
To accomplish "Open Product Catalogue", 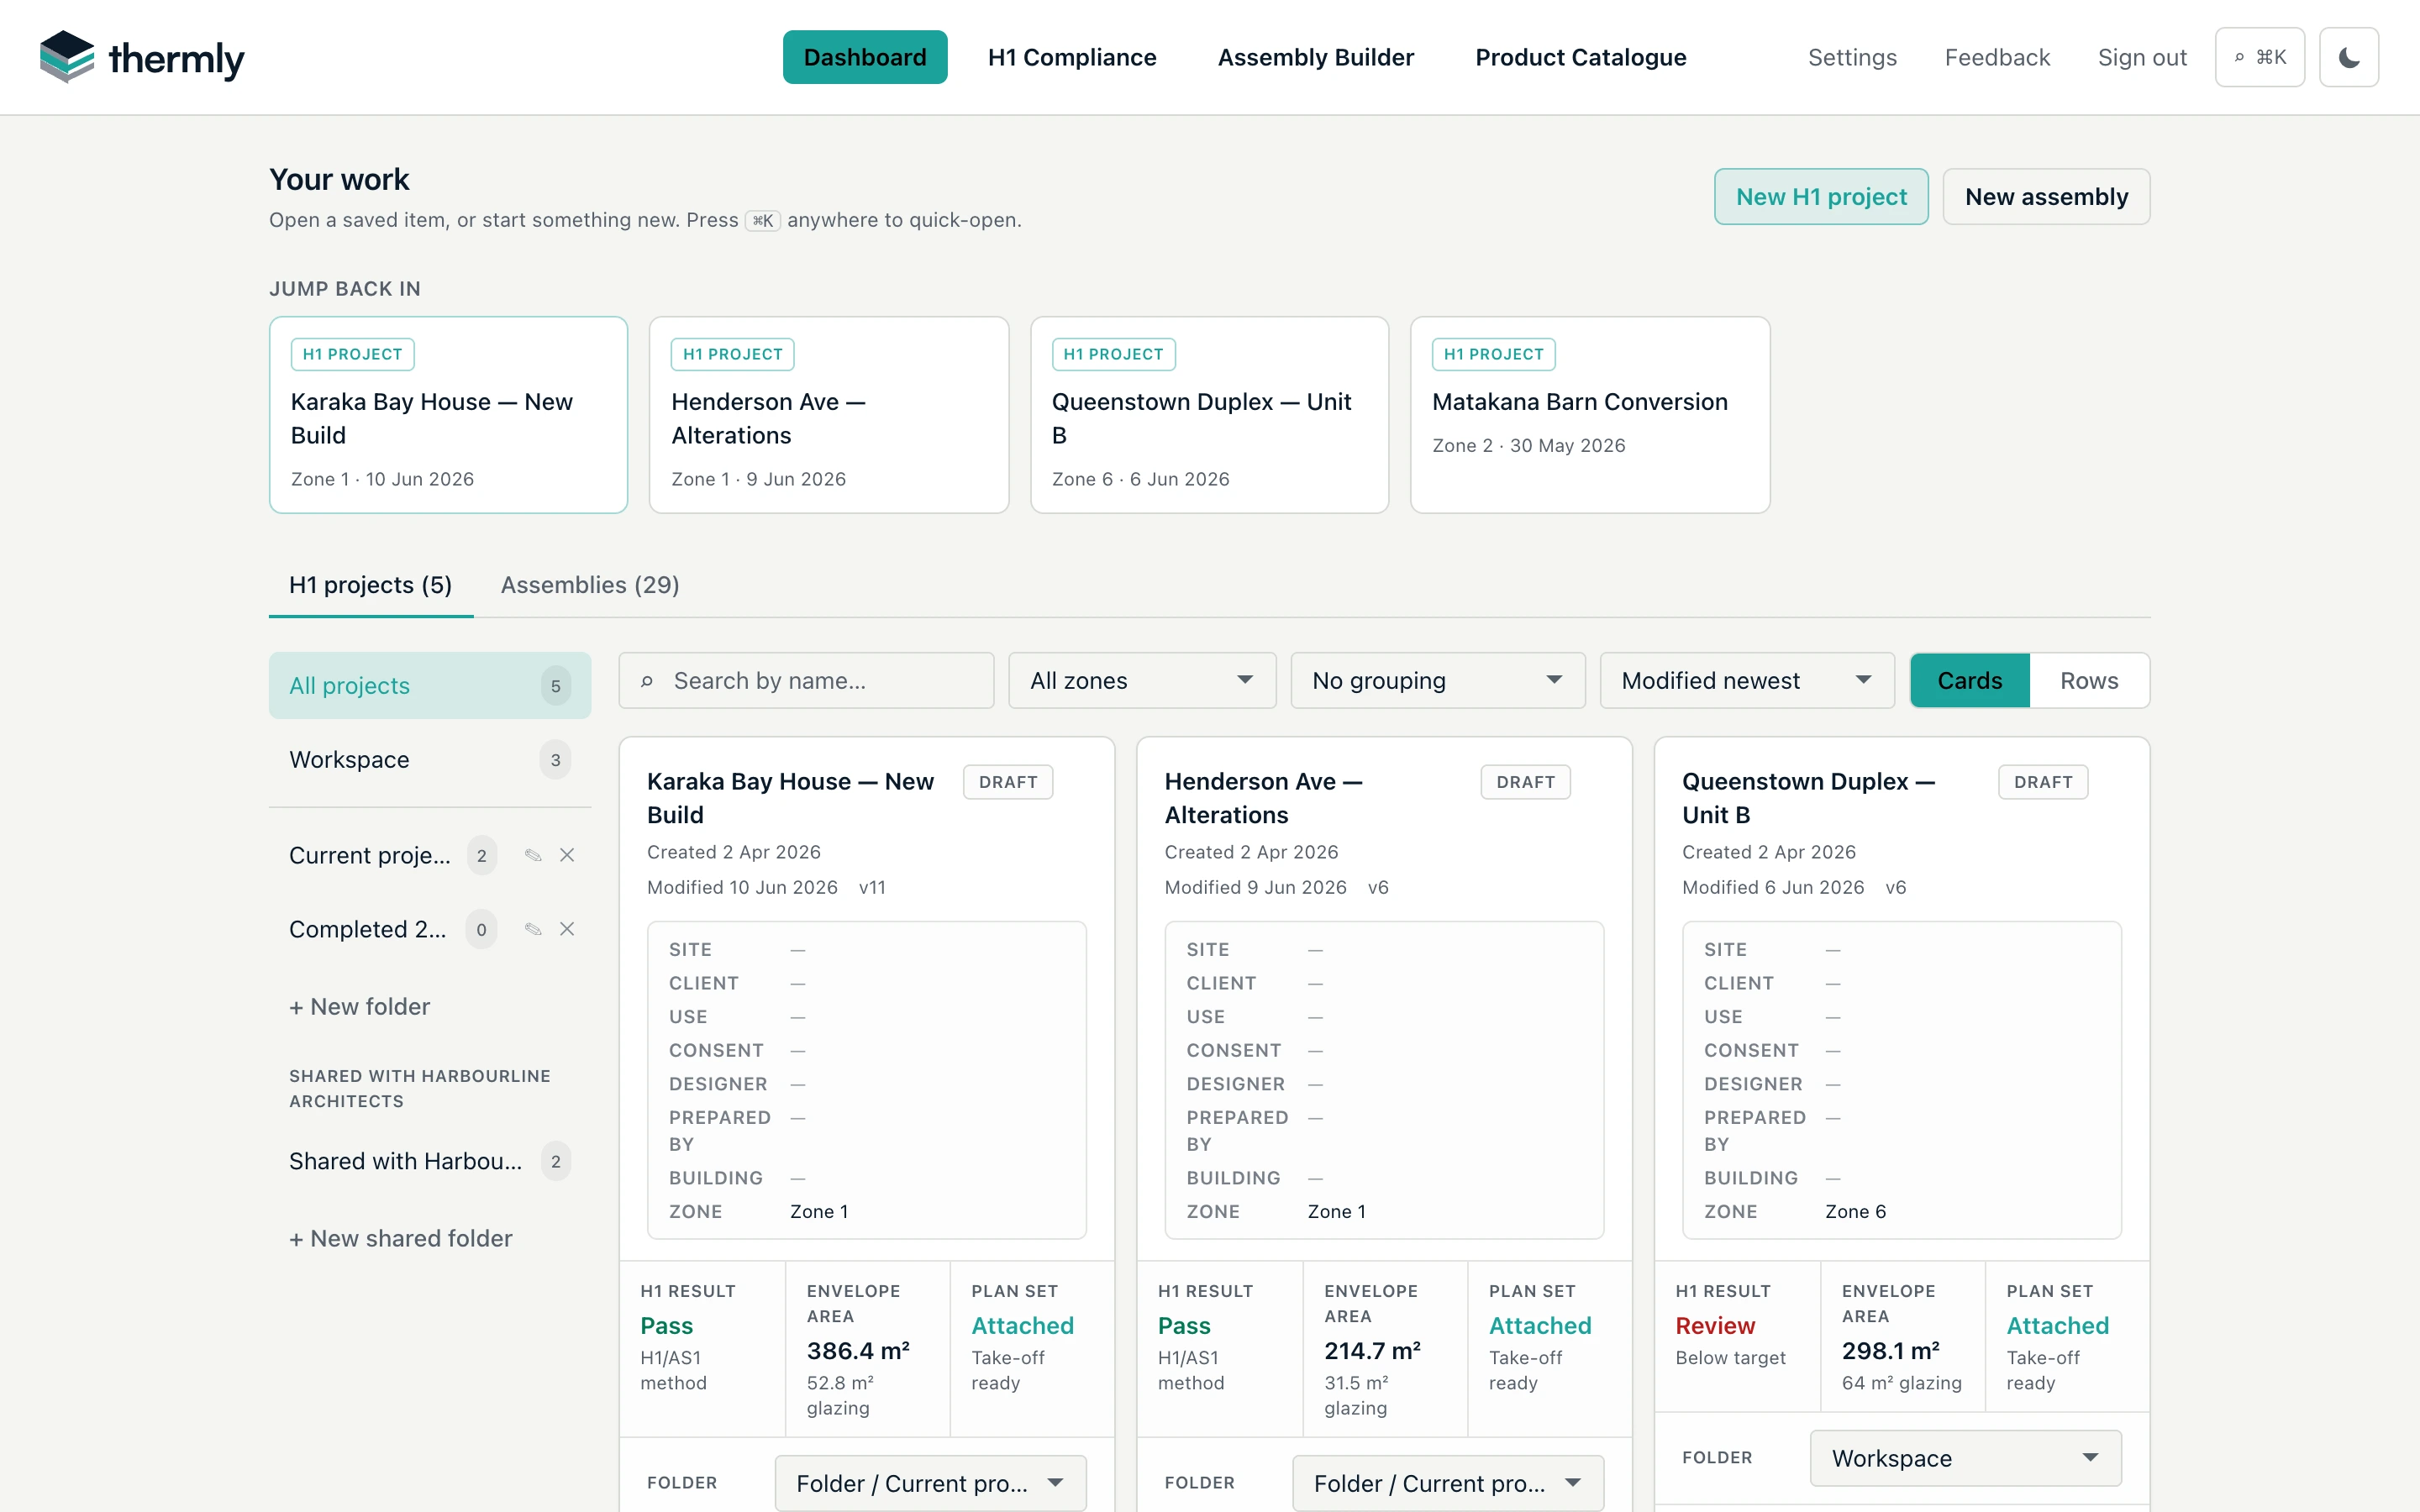I will pyautogui.click(x=1580, y=57).
